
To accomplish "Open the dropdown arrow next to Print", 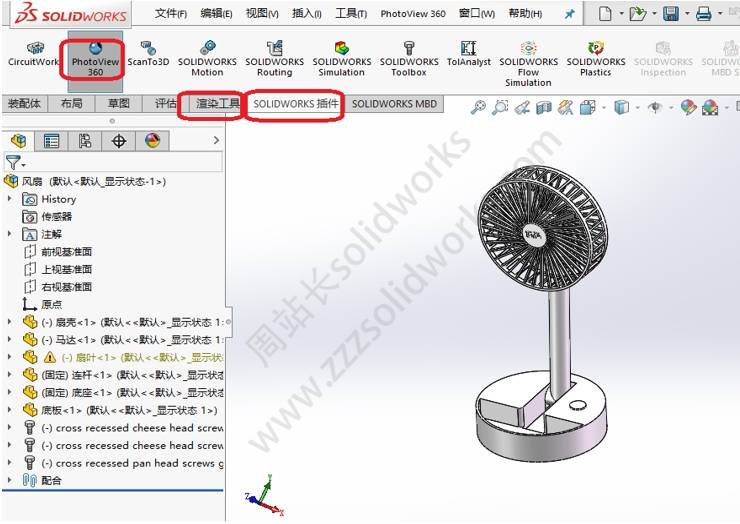I will [x=720, y=13].
